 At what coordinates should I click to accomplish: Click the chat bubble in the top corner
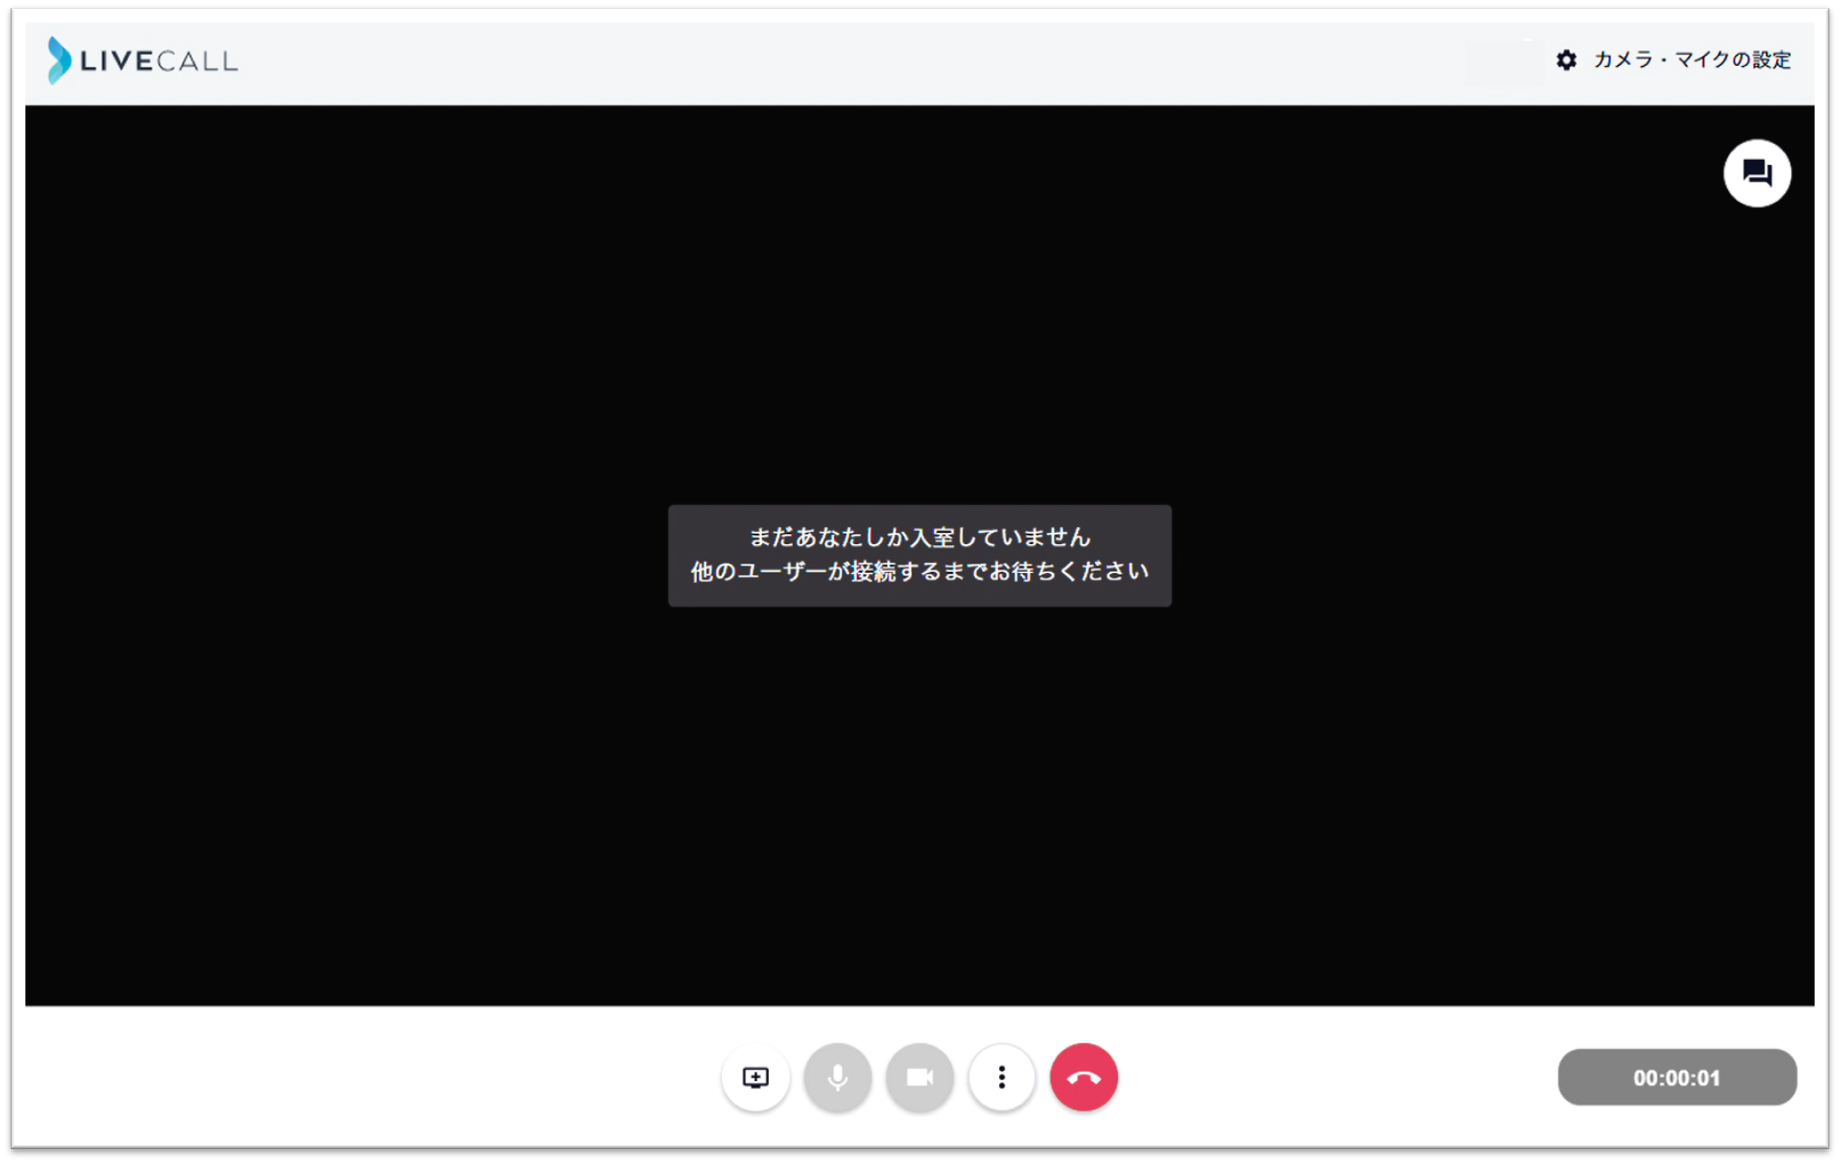point(1757,172)
